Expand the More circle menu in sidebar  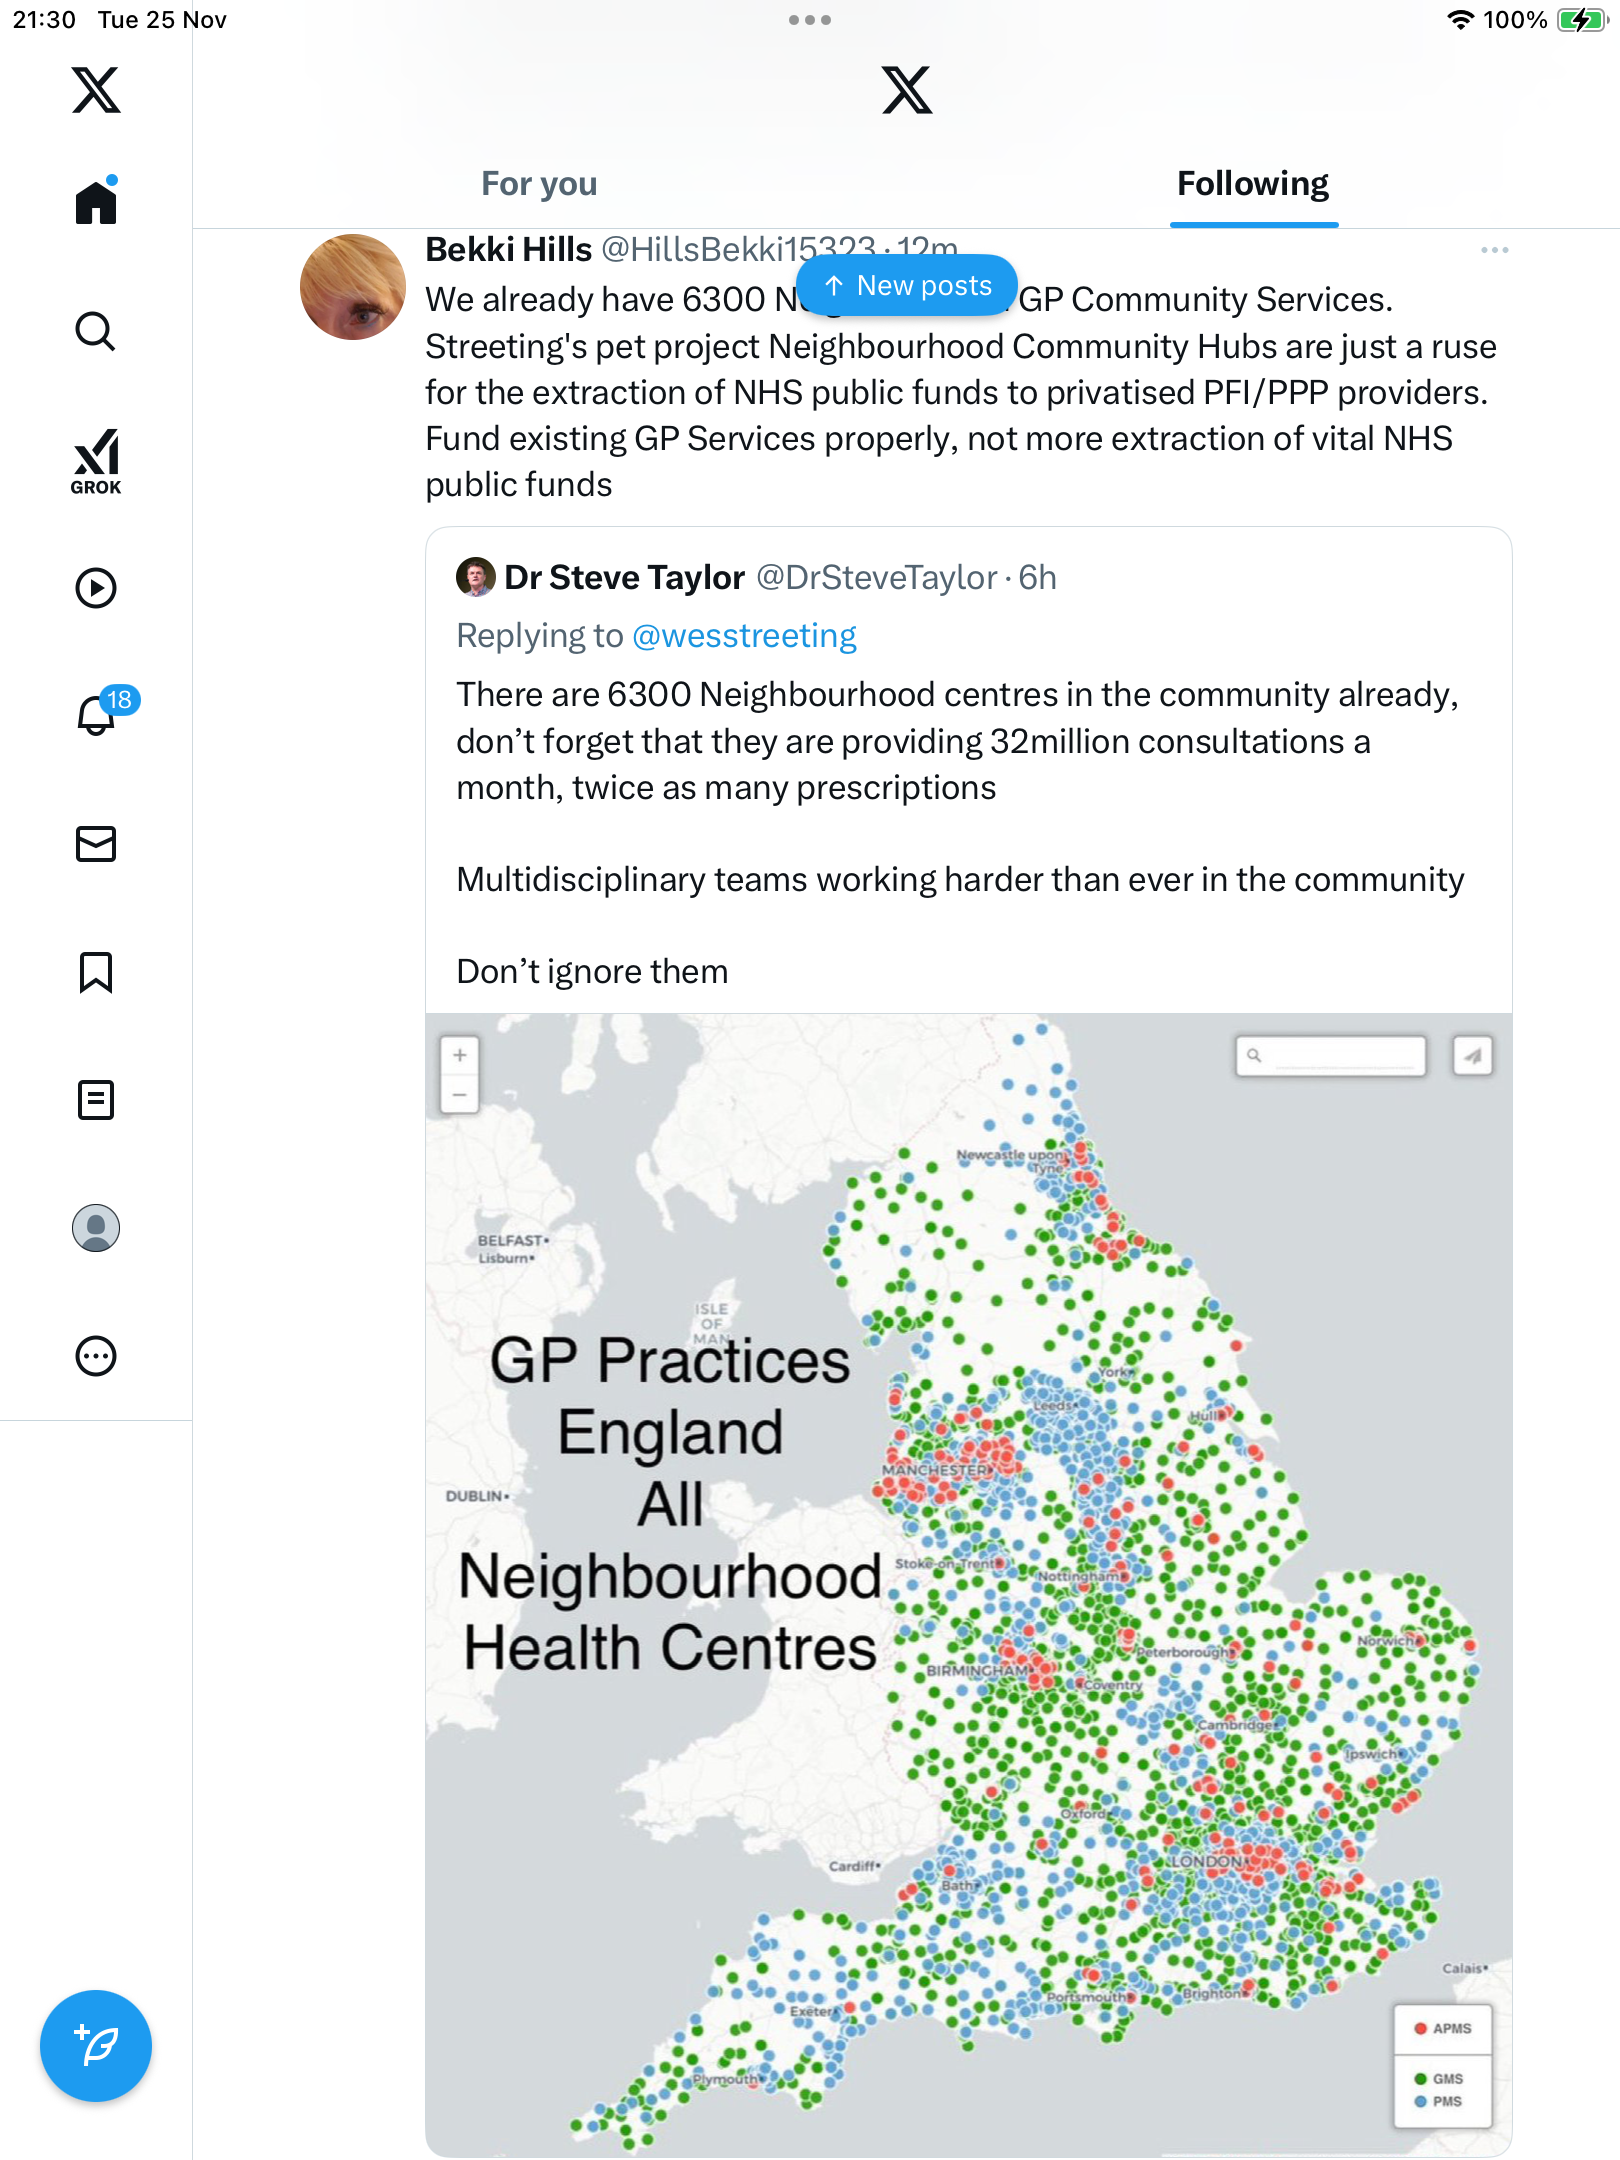pyautogui.click(x=96, y=1356)
